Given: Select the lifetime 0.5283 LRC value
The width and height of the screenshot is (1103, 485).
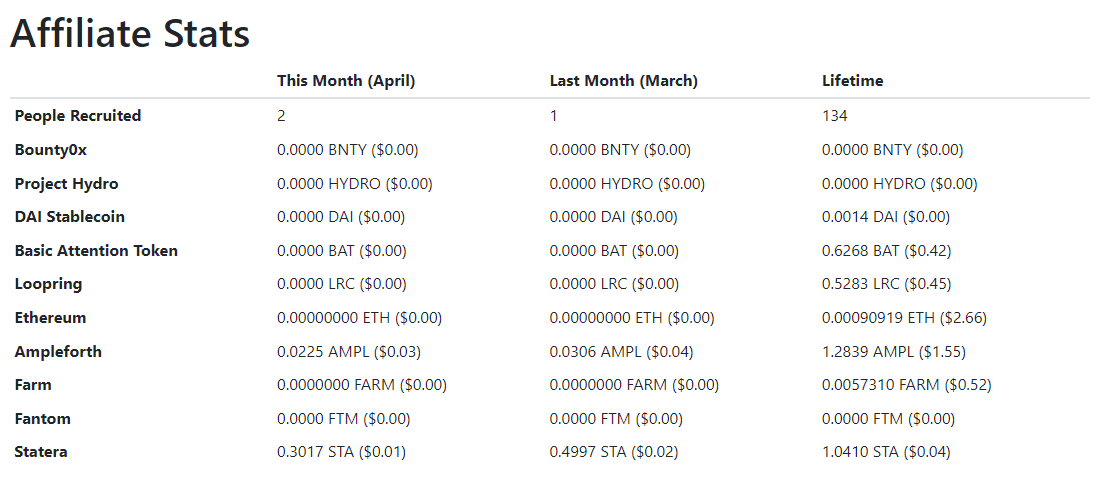Looking at the screenshot, I should coord(886,284).
